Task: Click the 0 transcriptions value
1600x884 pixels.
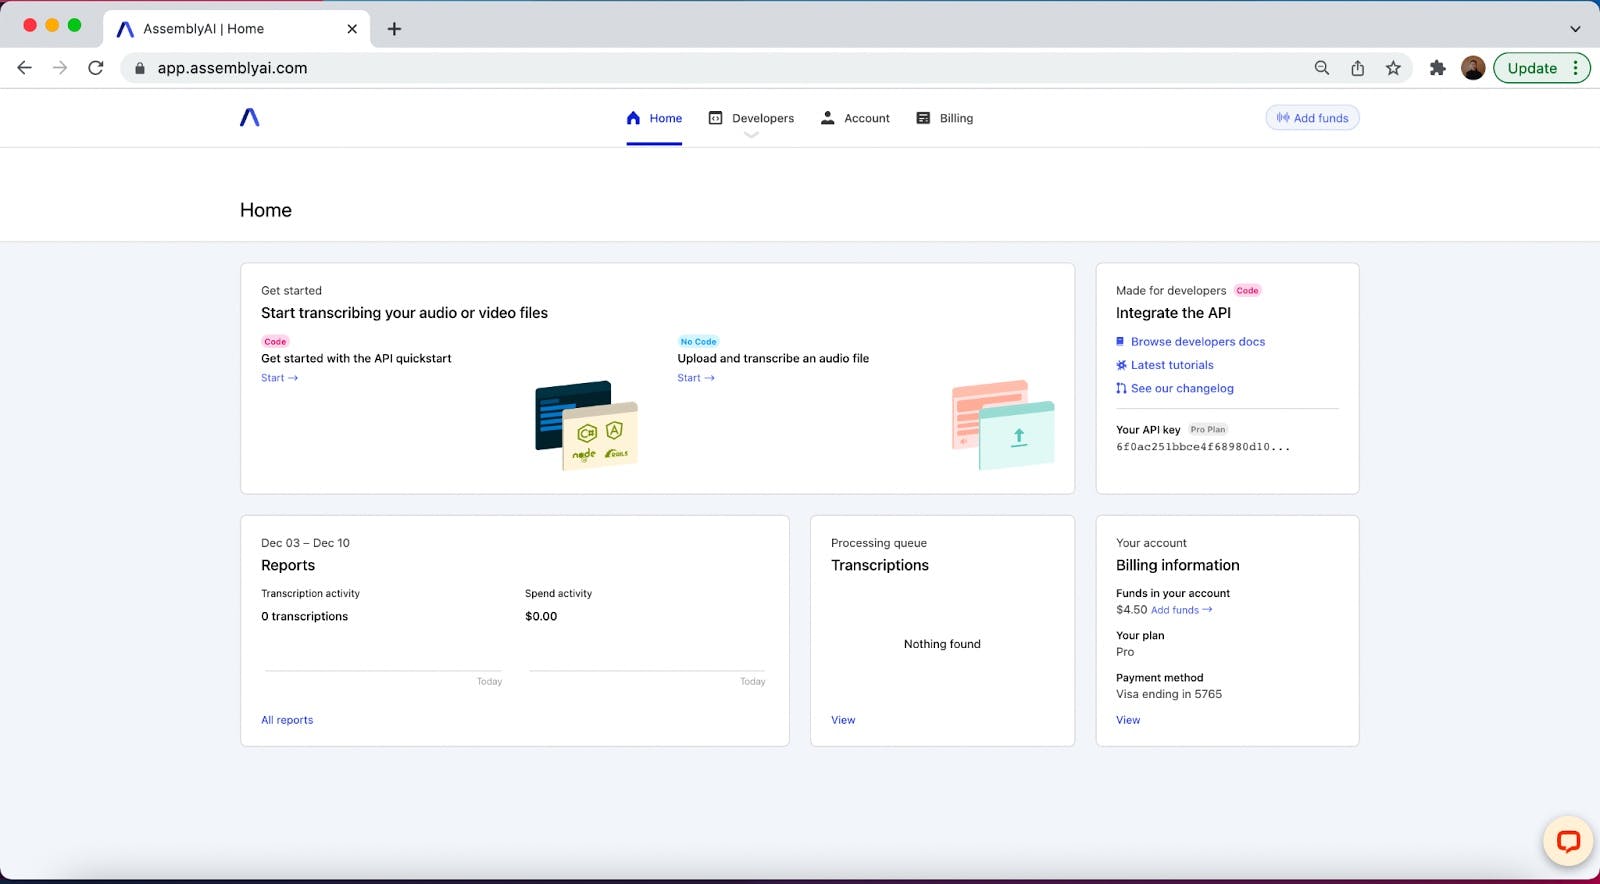Action: click(x=305, y=616)
